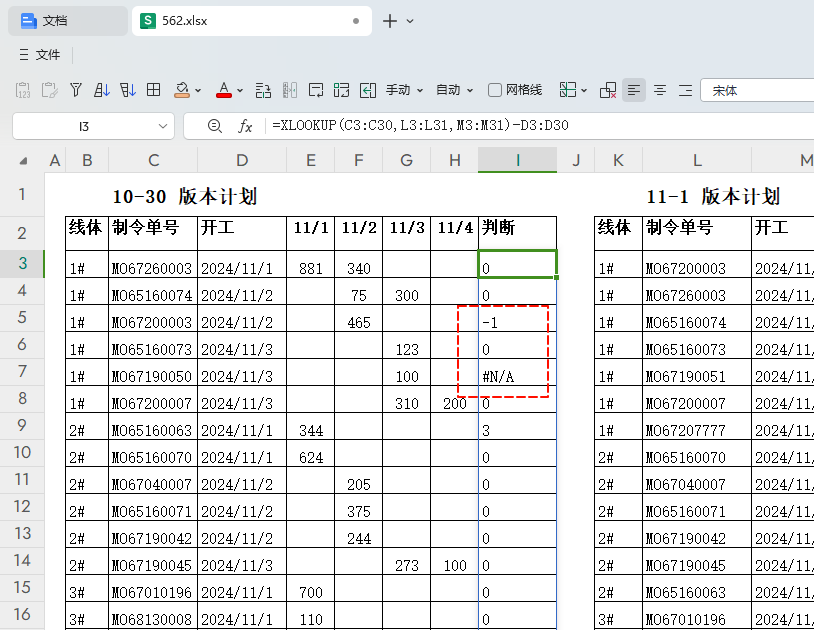
Task: Select row 12 header
Action: pos(22,506)
